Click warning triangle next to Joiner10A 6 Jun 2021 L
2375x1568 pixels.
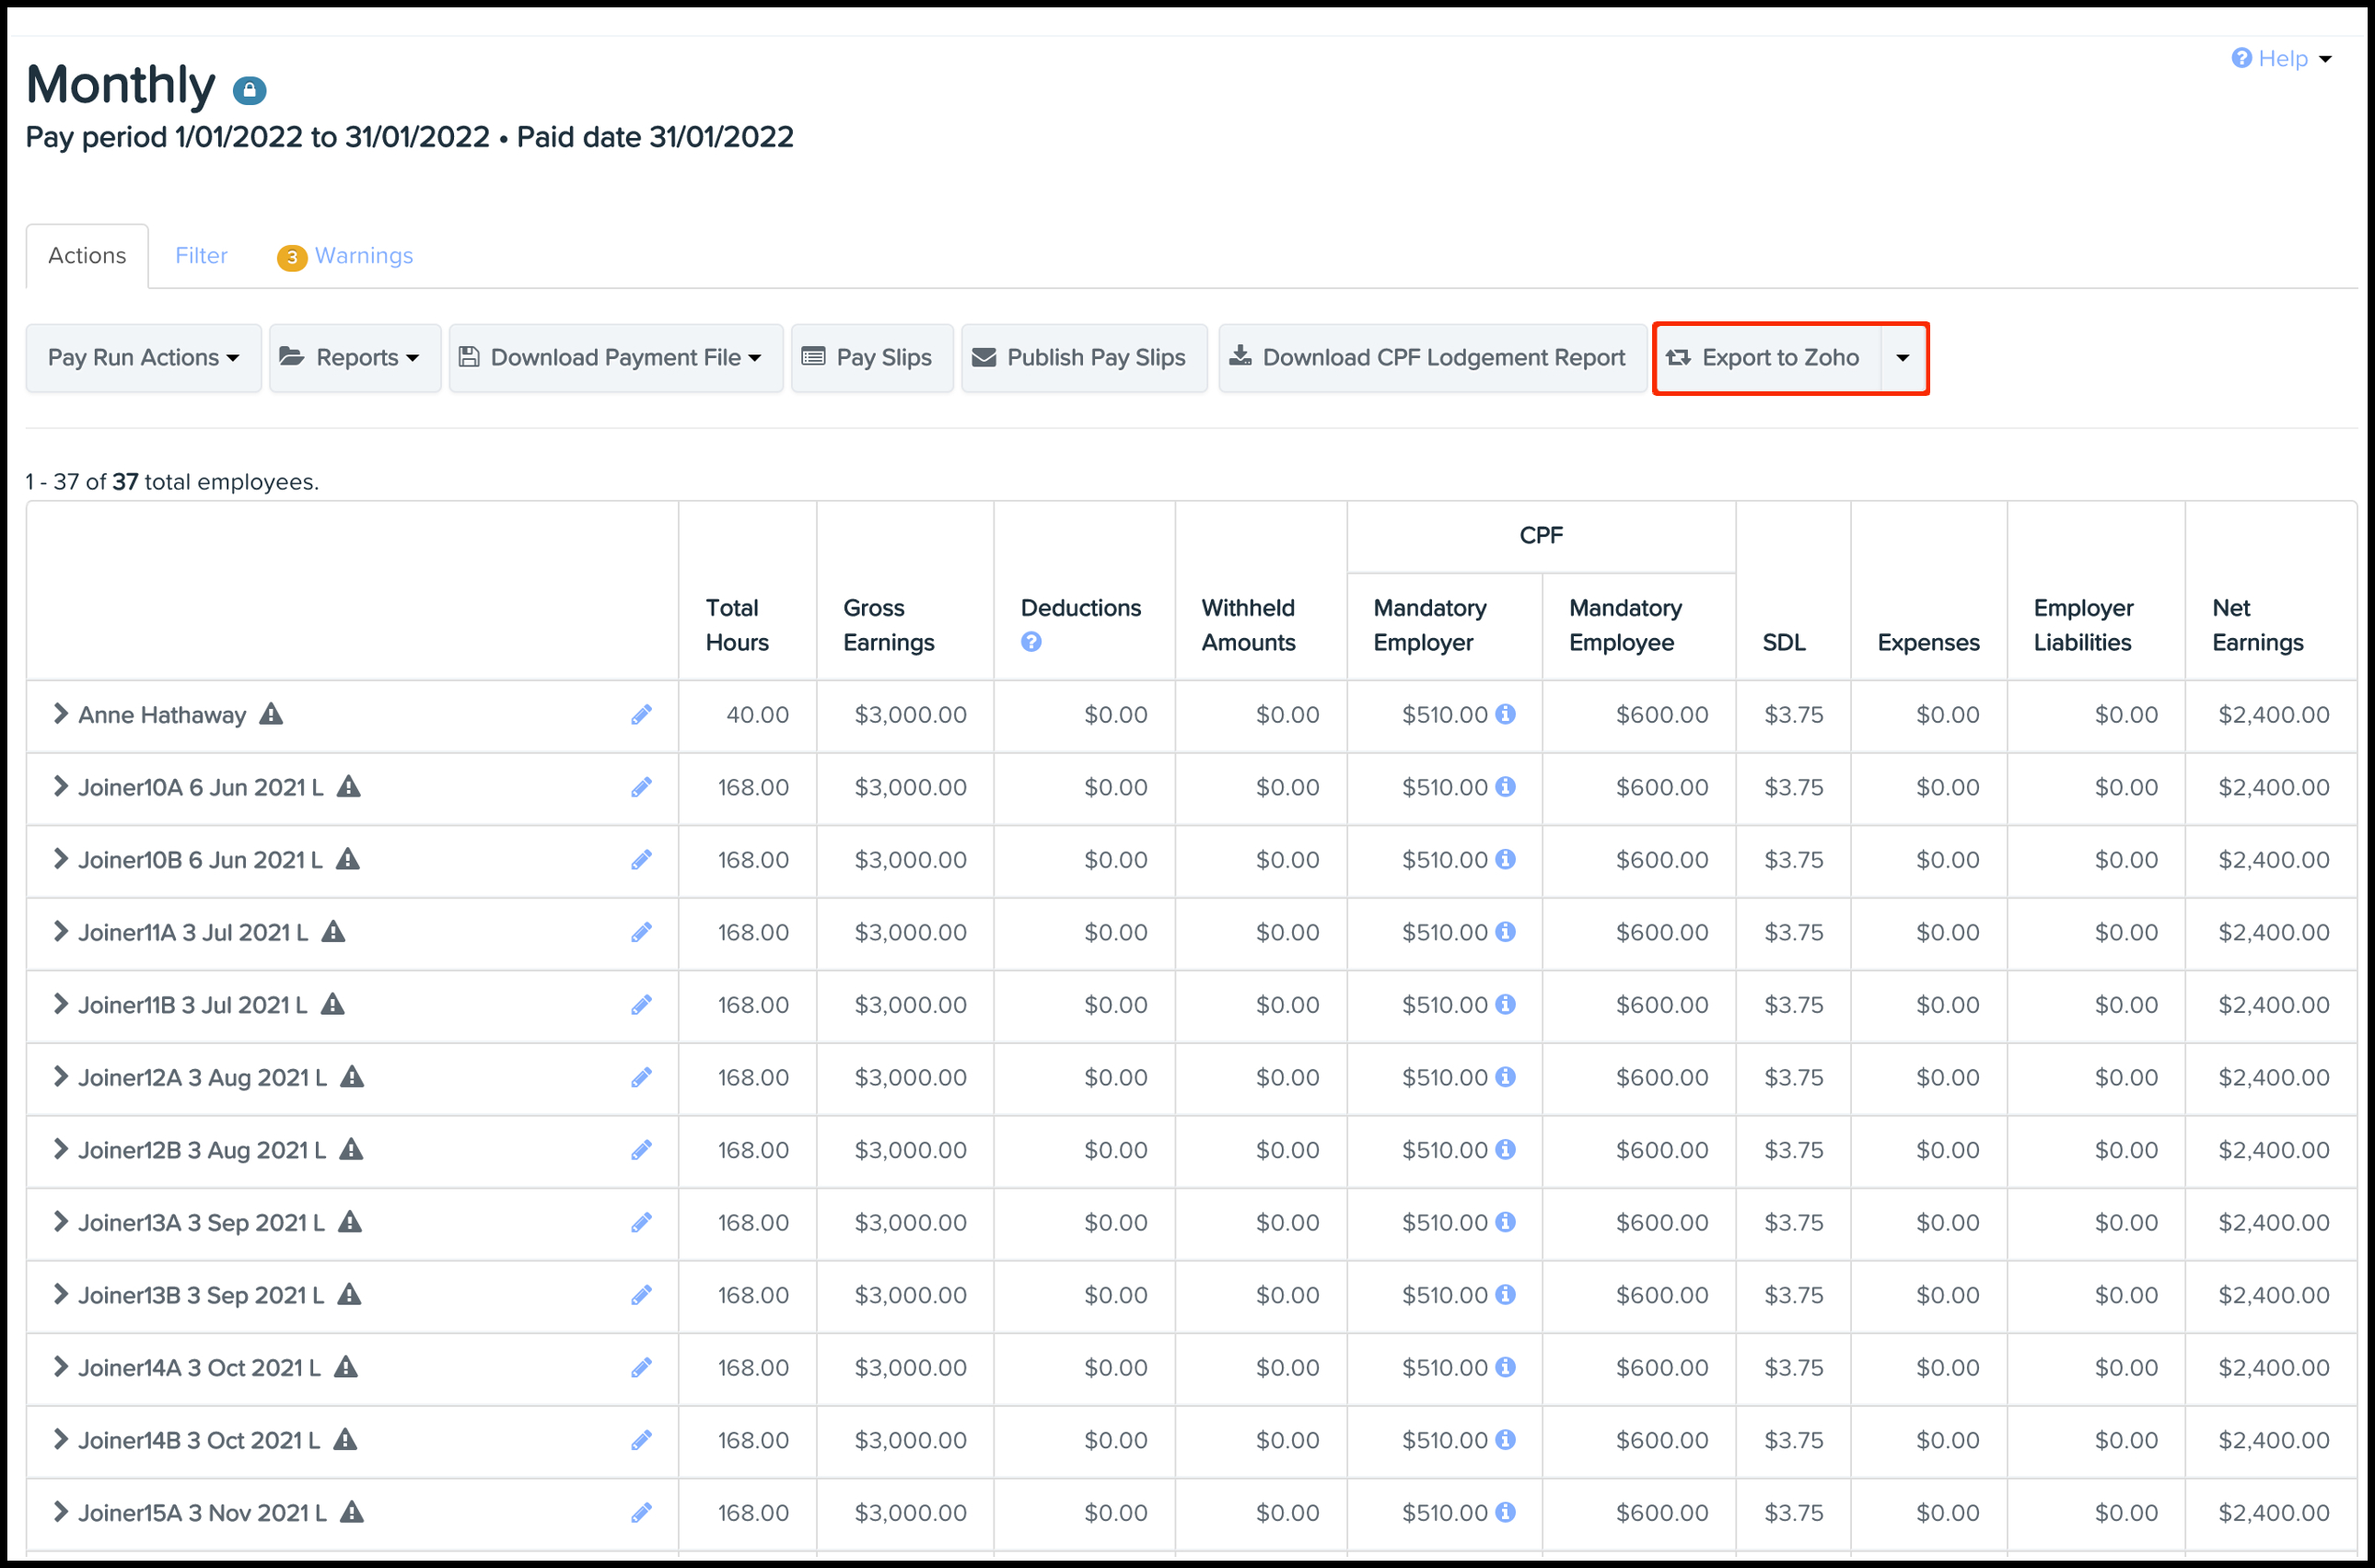pyautogui.click(x=348, y=787)
